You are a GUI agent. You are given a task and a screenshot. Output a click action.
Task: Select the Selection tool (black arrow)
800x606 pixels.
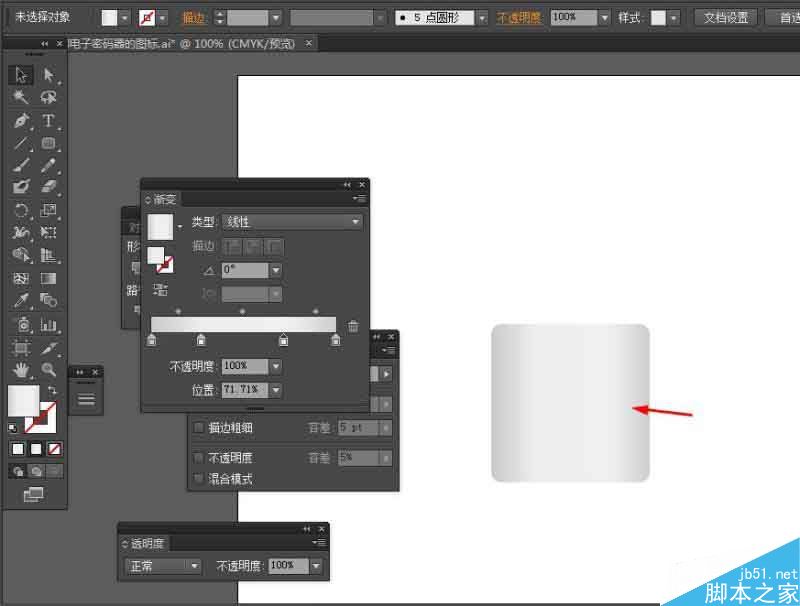point(21,75)
